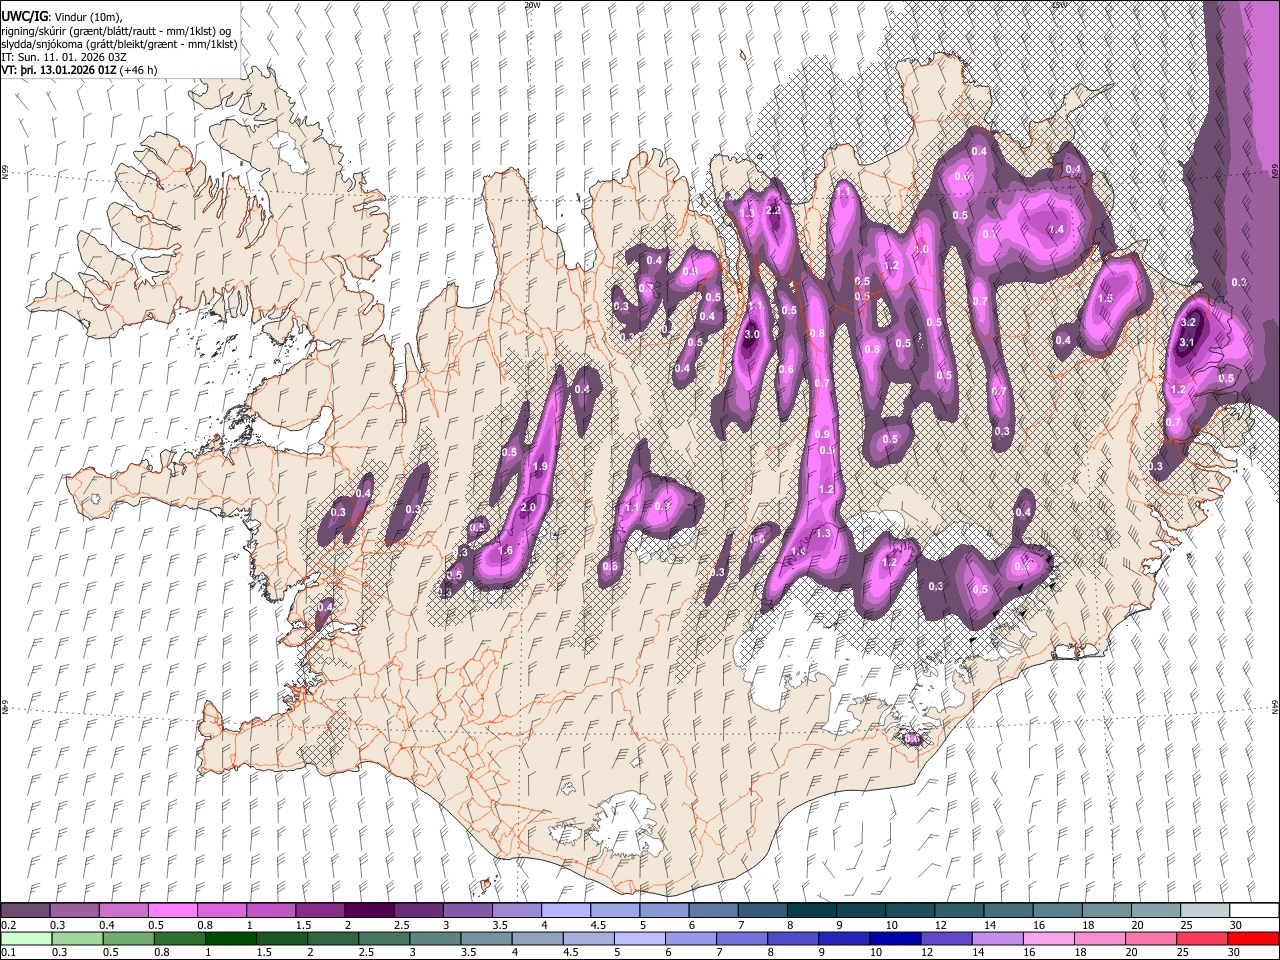Pick upper legend swatch between 6 and 7
The image size is (1280, 960).
pos(713,911)
